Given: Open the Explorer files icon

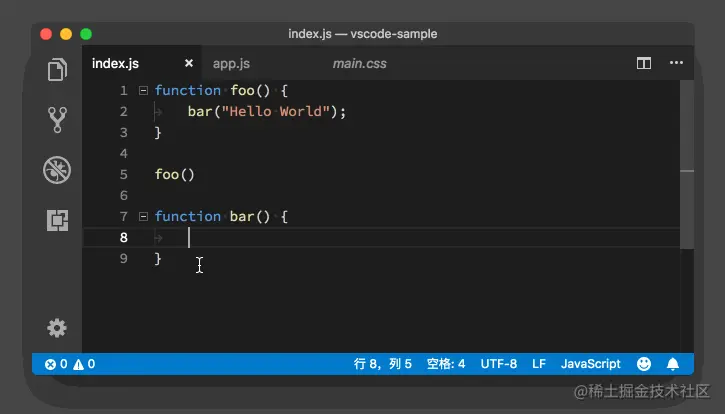Looking at the screenshot, I should pos(57,69).
